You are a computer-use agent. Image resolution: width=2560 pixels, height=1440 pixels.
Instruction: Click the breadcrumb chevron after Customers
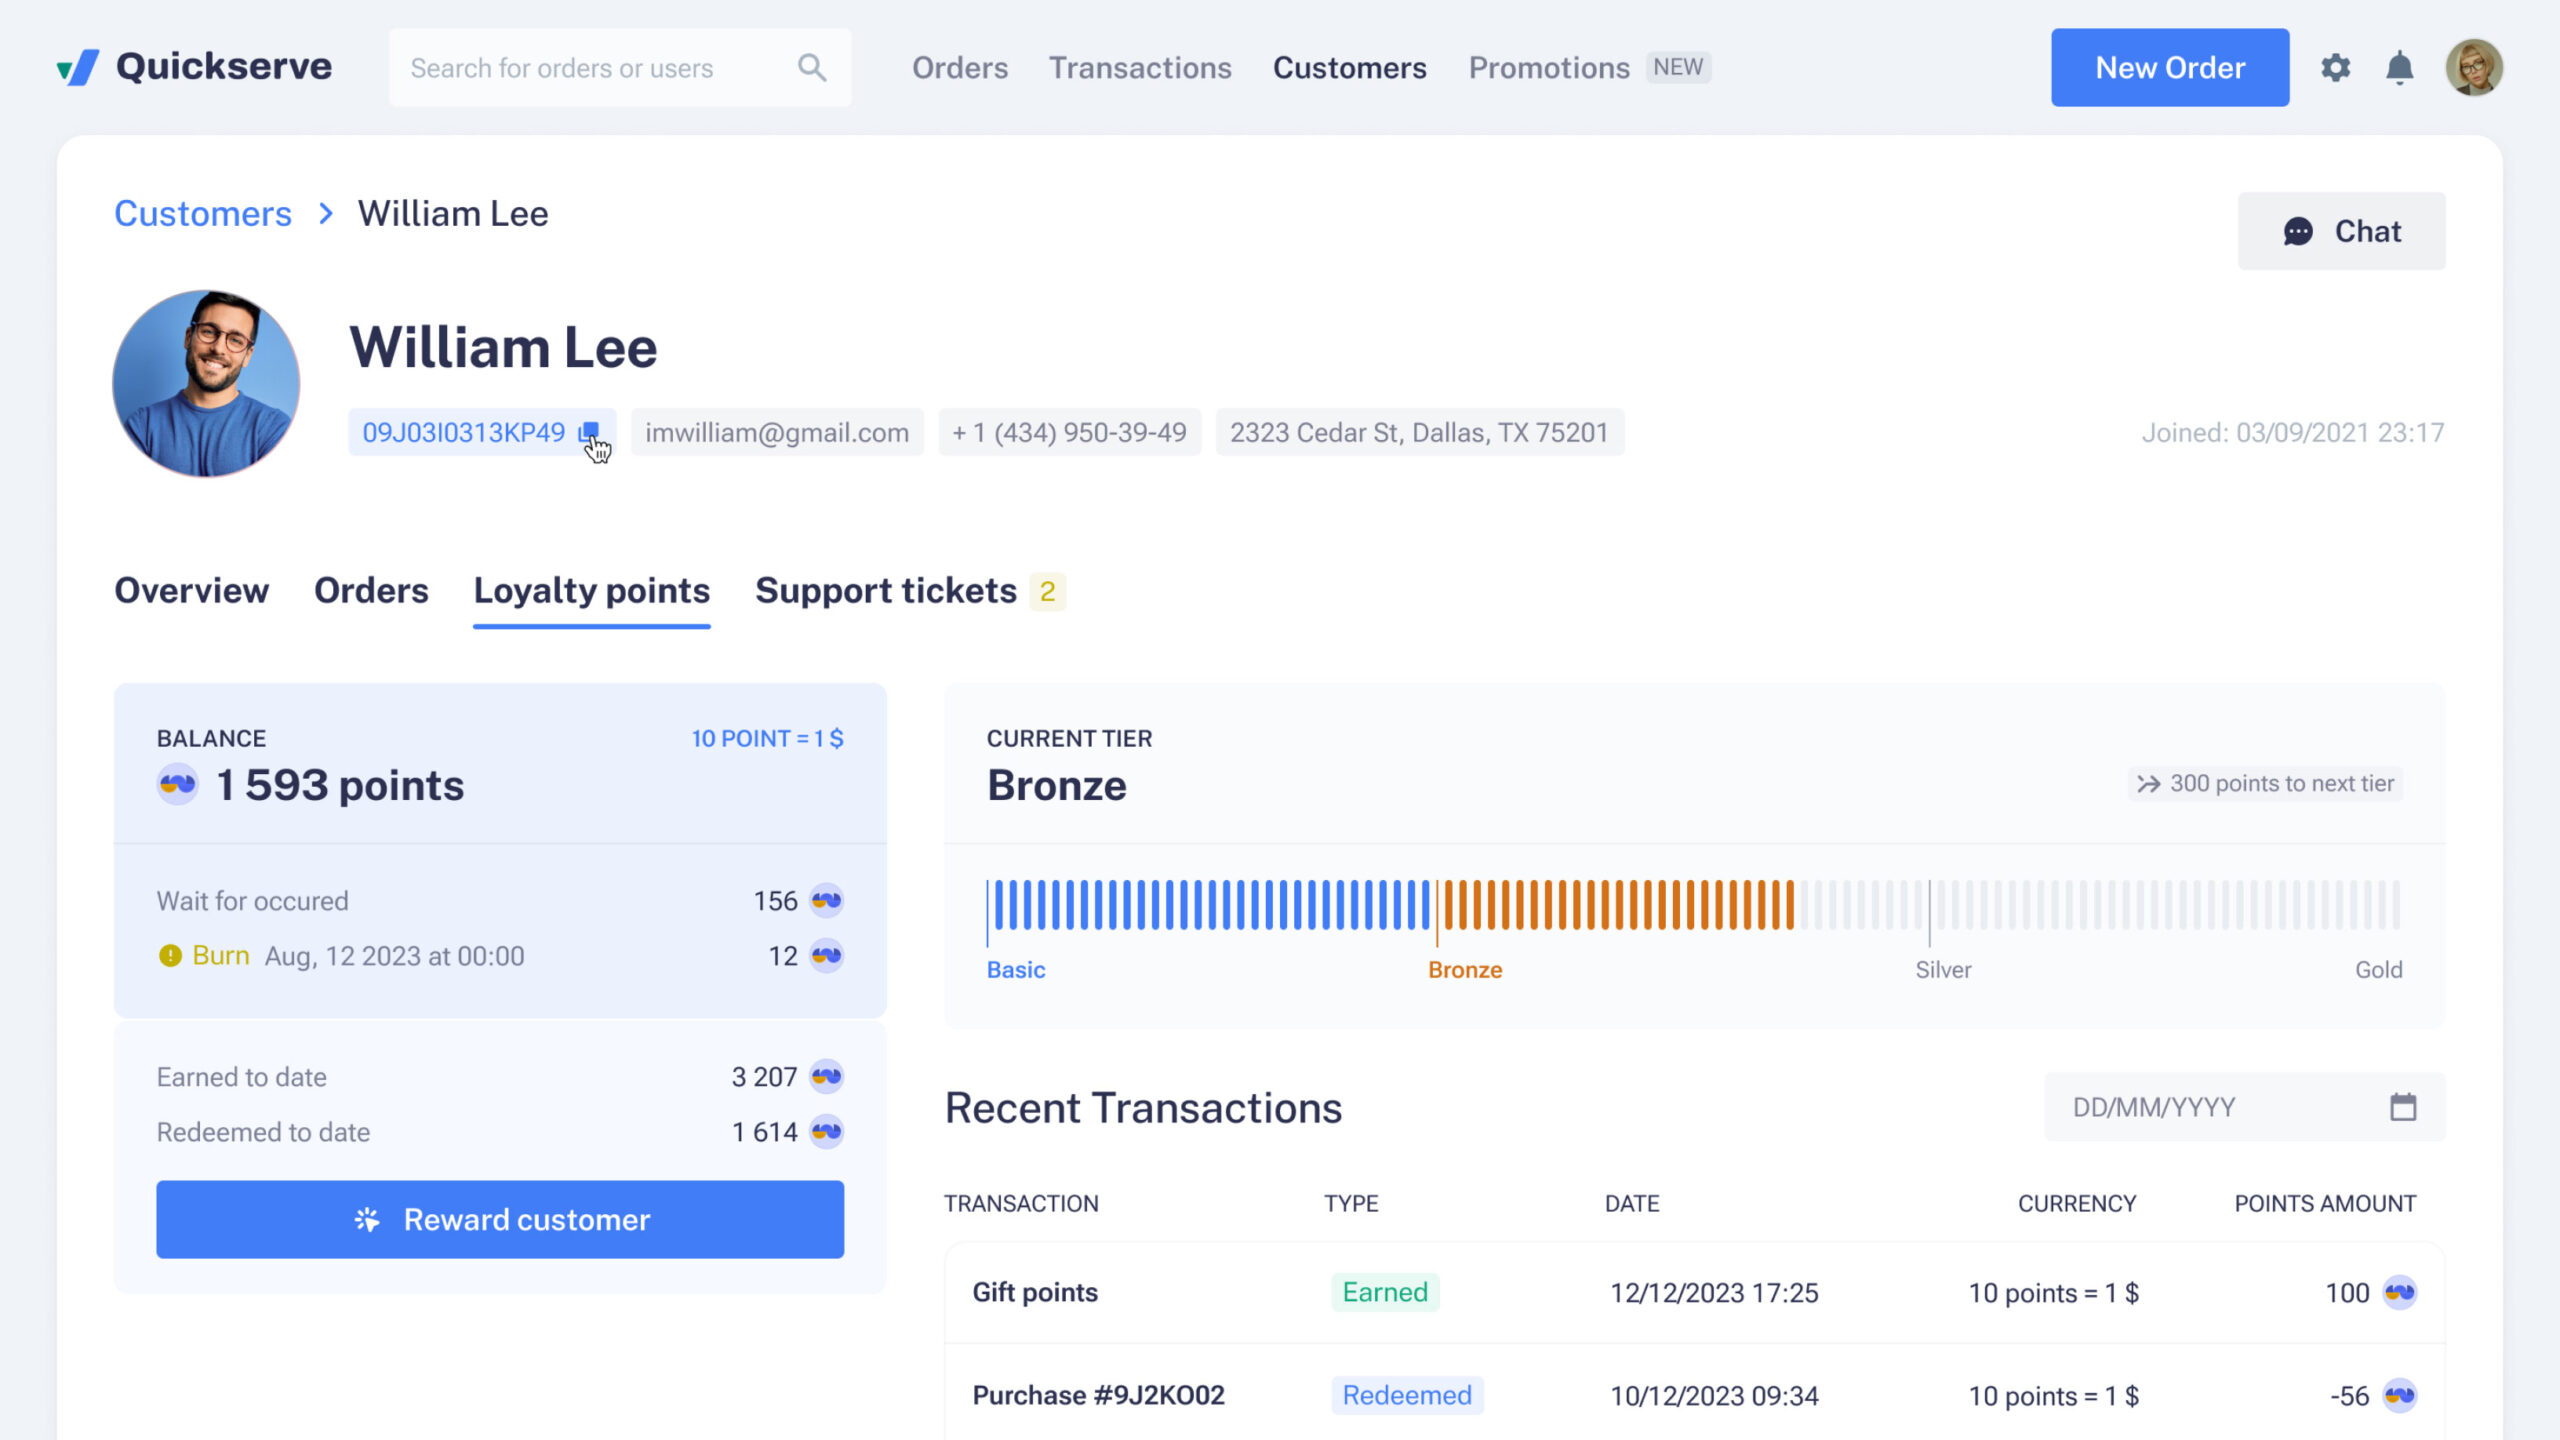click(x=325, y=214)
